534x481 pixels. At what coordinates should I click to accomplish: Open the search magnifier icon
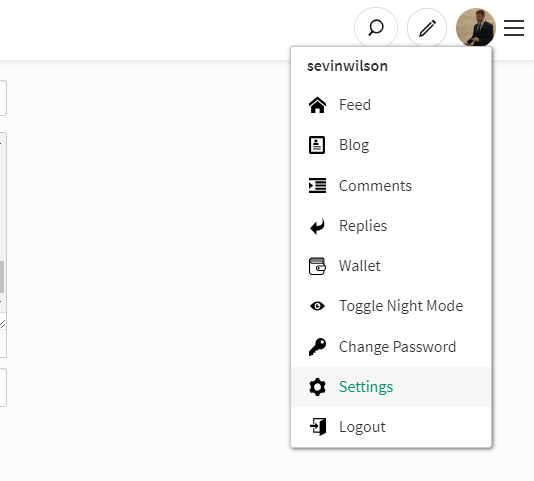(376, 28)
